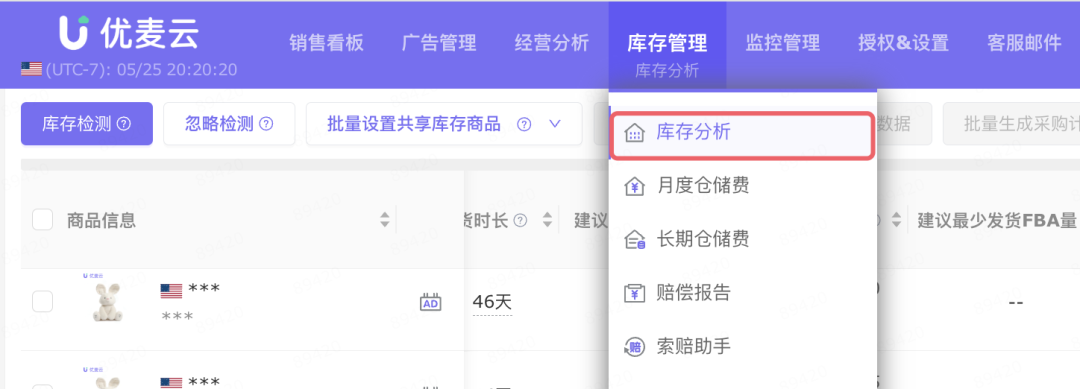Tick the checkbox of the 46天 product row

[x=43, y=302]
